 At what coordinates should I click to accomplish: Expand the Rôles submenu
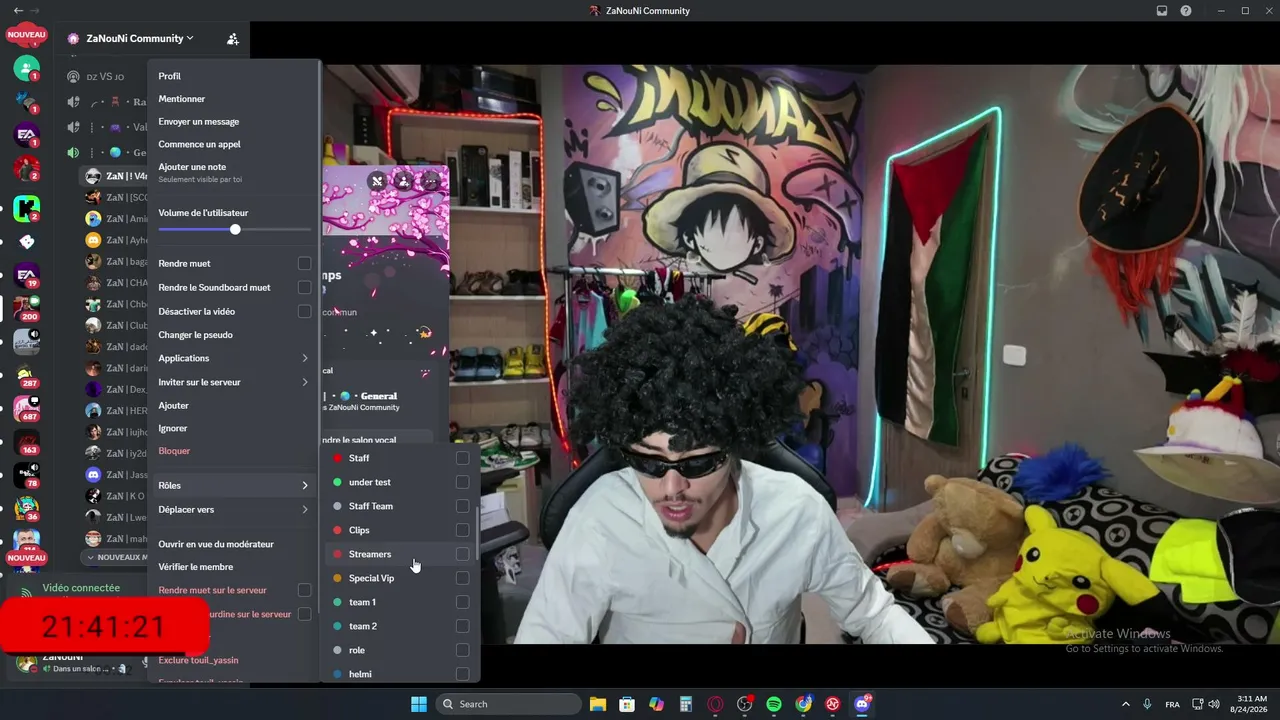tap(234, 485)
